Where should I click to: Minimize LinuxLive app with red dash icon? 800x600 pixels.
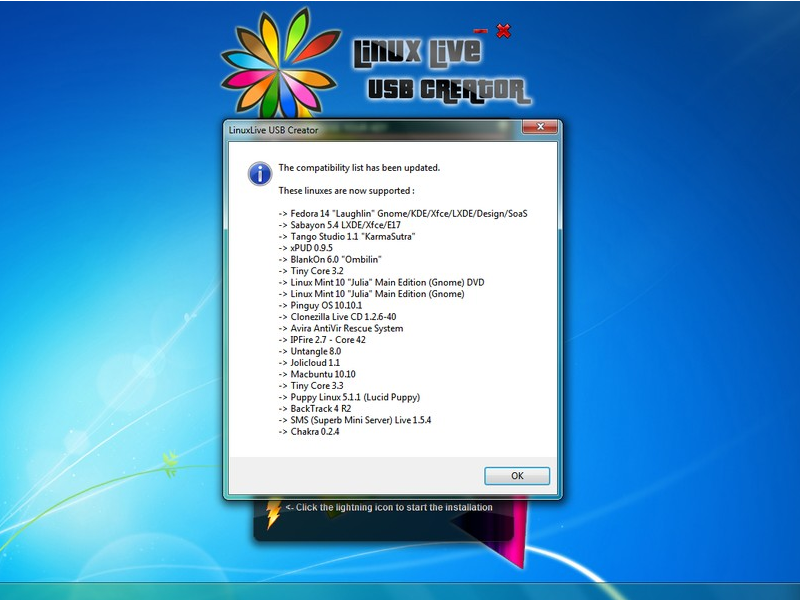click(480, 30)
